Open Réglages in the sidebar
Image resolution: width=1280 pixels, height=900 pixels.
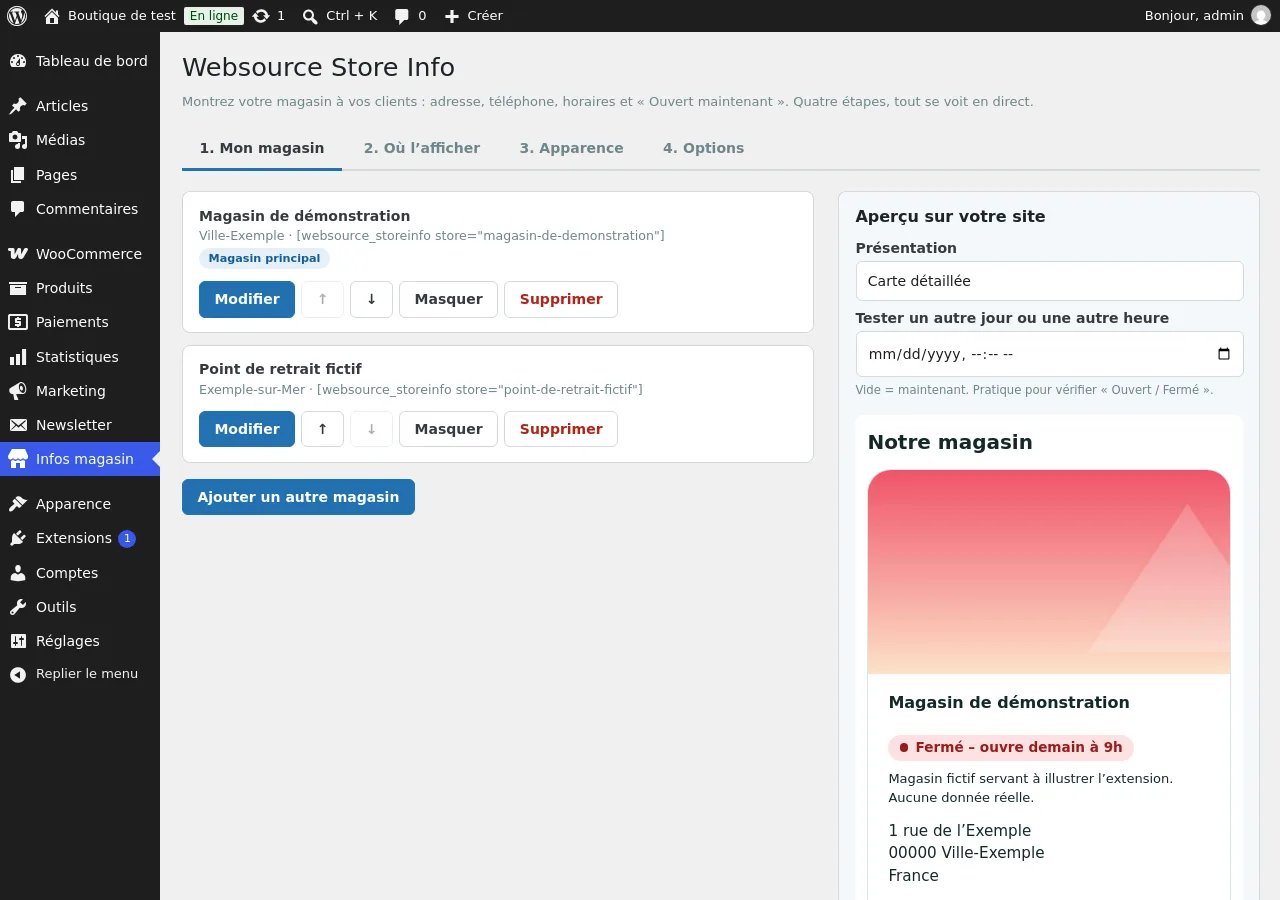[80, 641]
